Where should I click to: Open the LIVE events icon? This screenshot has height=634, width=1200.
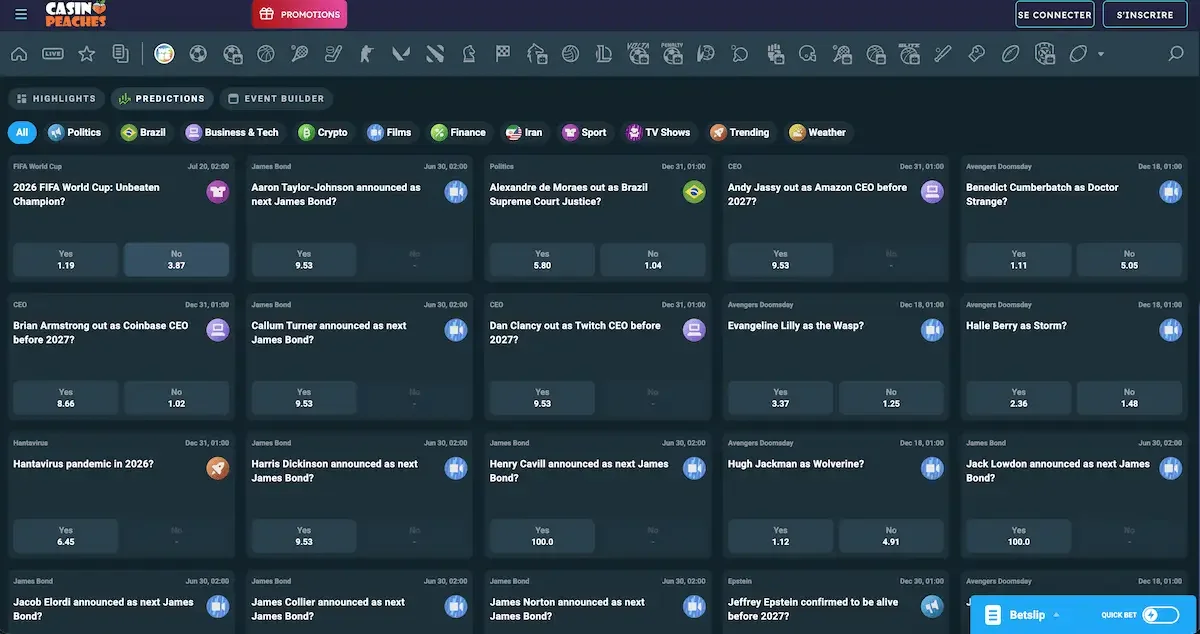(53, 54)
